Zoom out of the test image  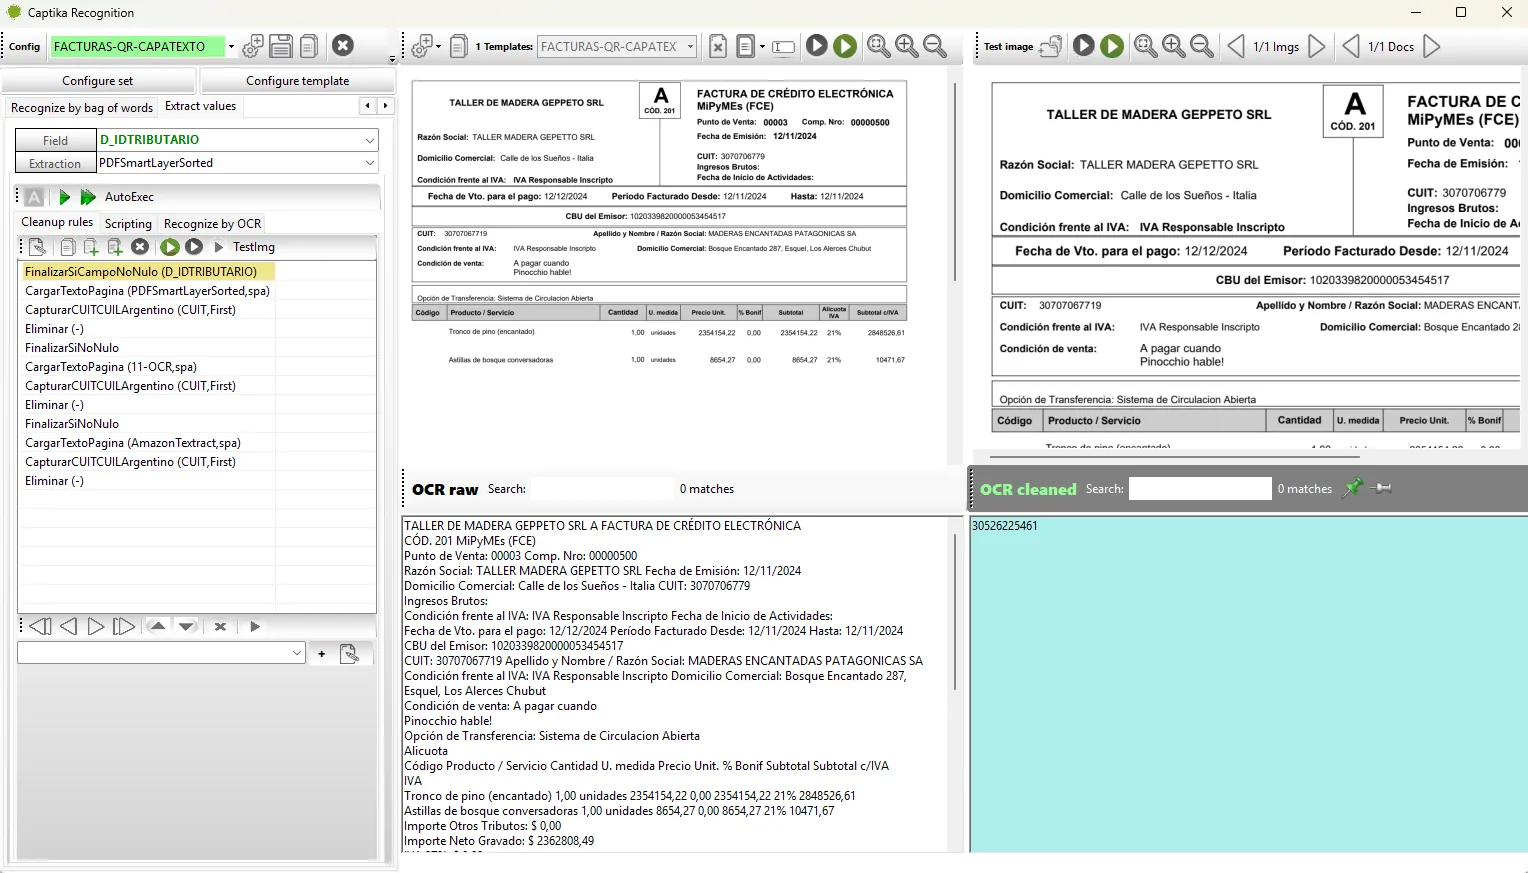coord(1202,46)
